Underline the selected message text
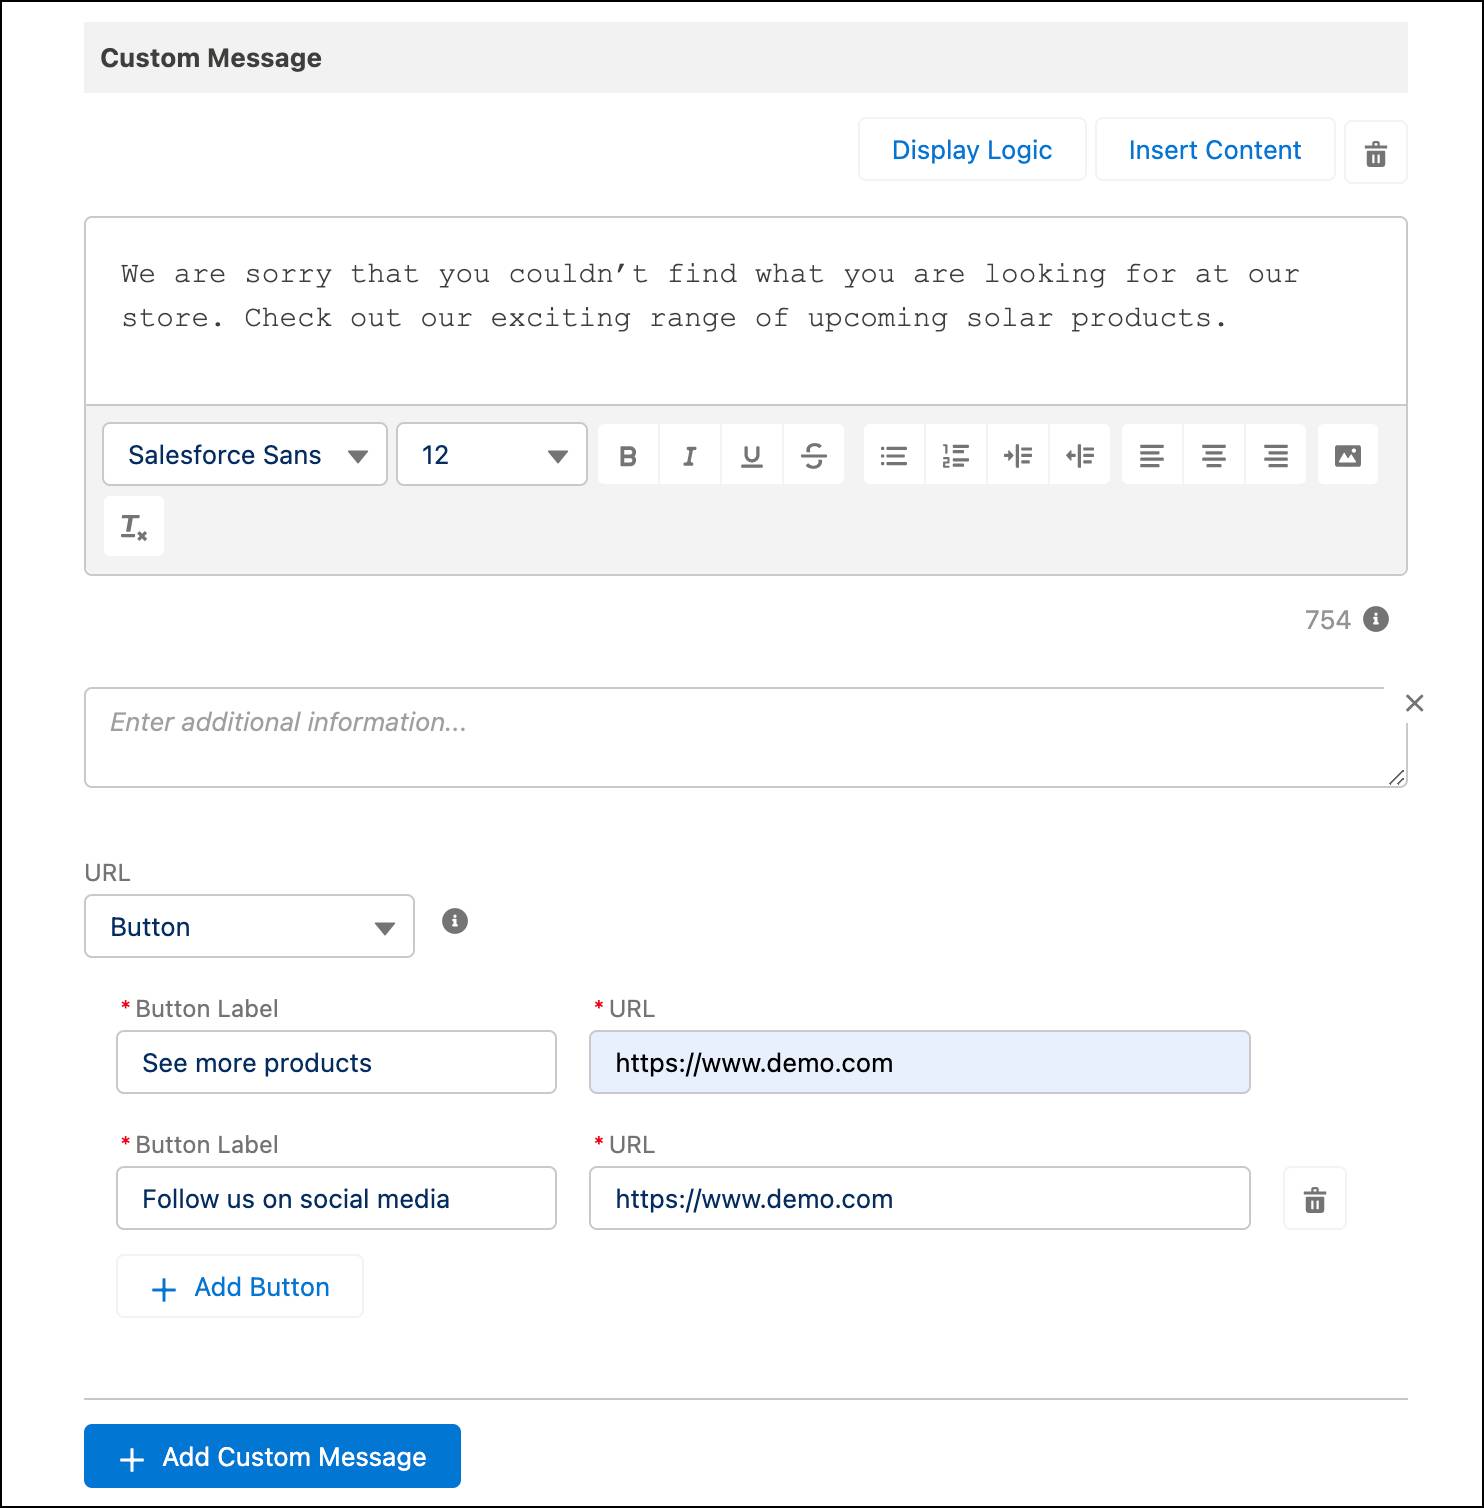The width and height of the screenshot is (1484, 1508). [751, 454]
